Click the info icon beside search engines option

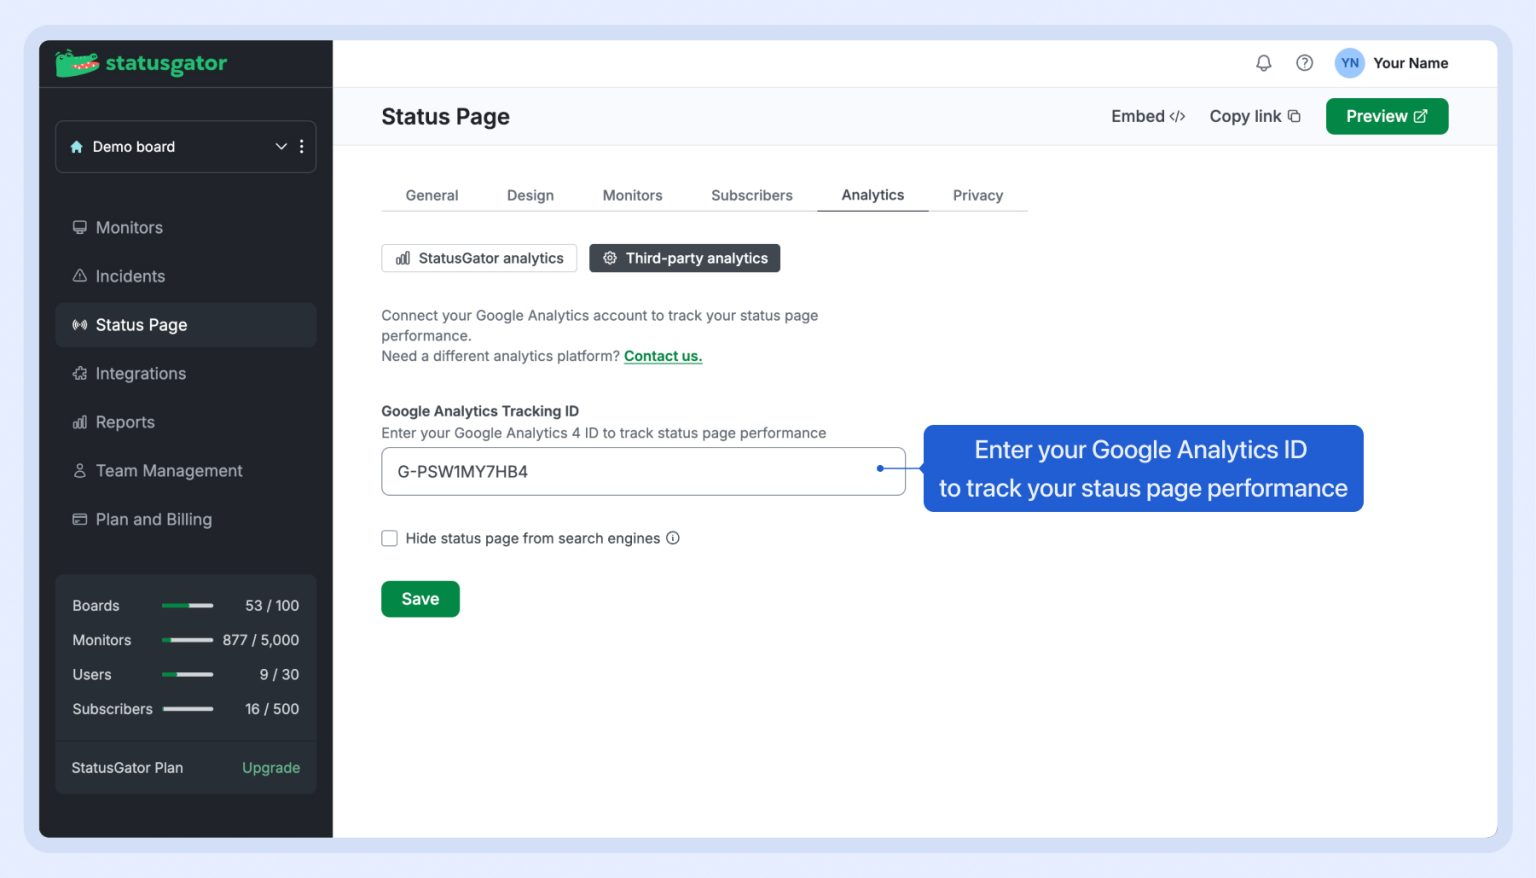pyautogui.click(x=673, y=538)
